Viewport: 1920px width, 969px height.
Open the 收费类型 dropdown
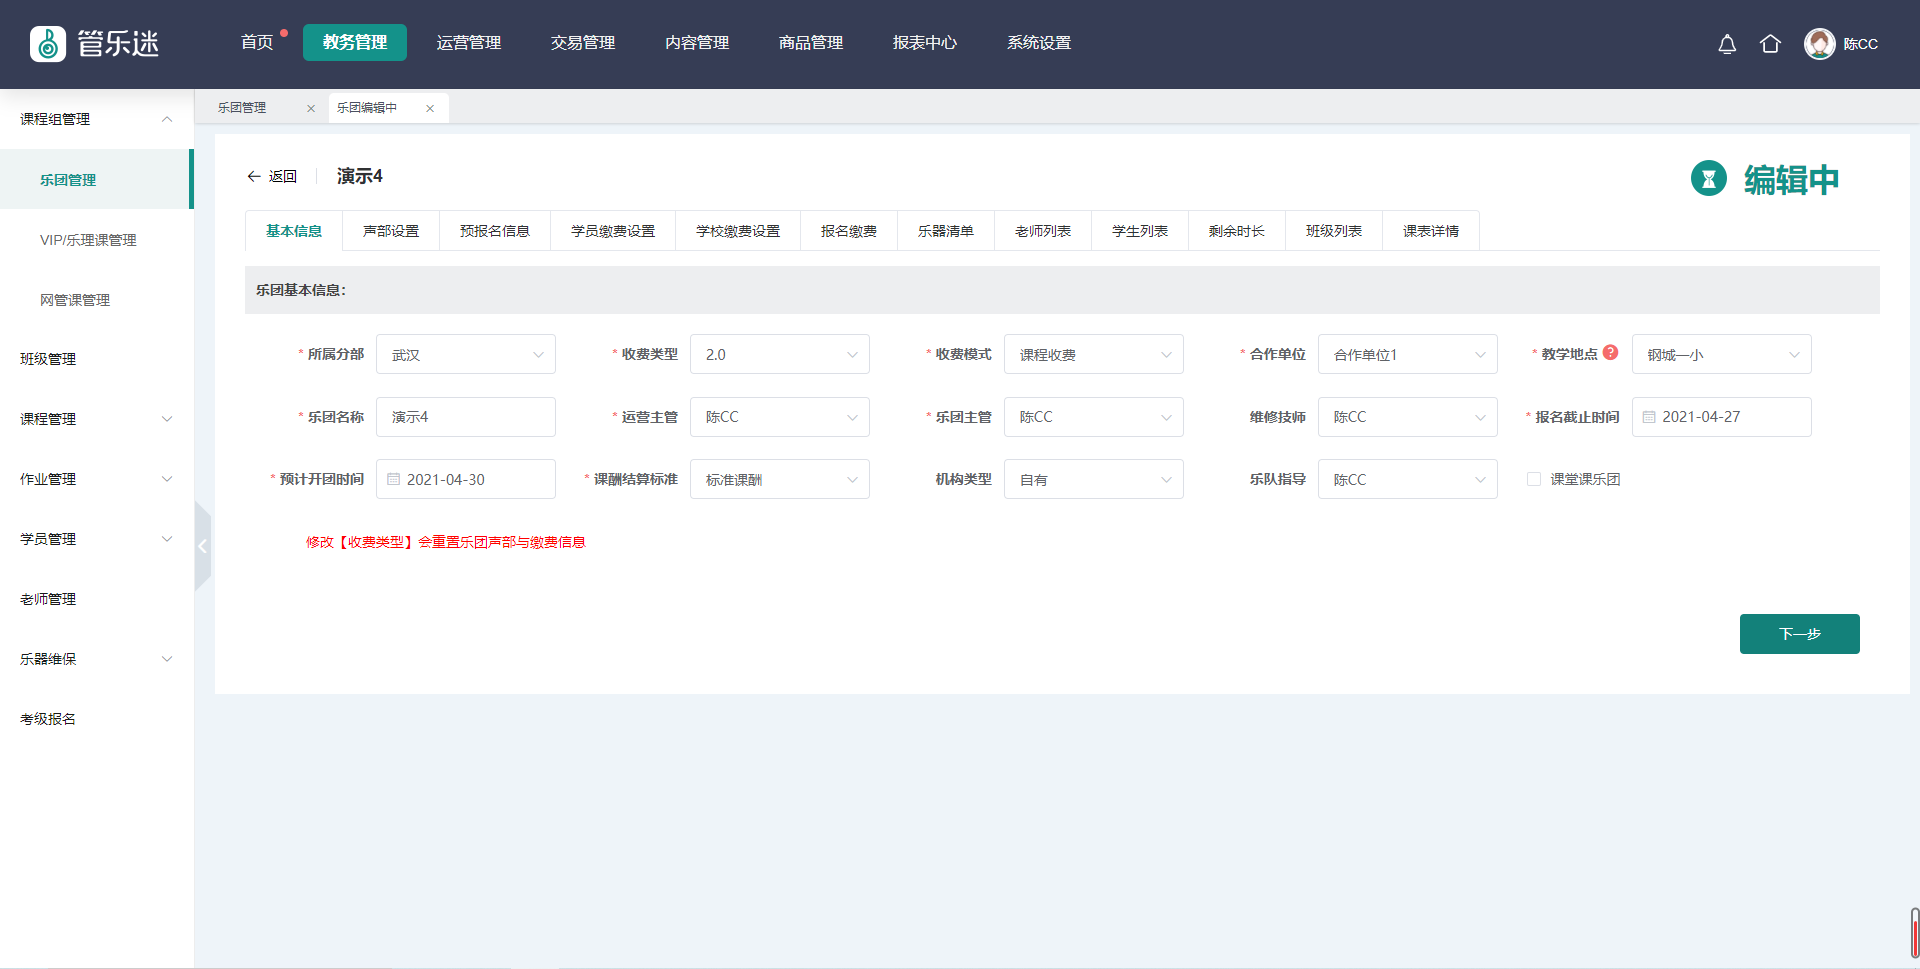click(x=780, y=354)
